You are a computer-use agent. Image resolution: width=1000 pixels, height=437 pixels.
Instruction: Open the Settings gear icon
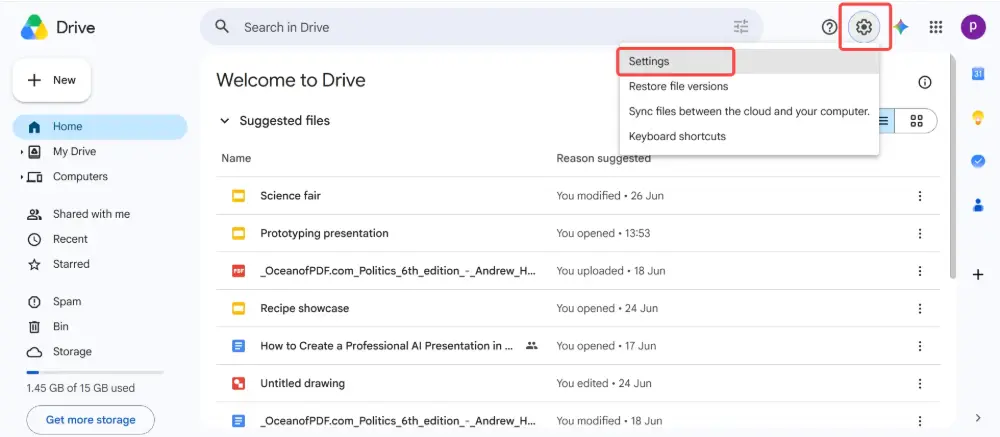tap(864, 27)
